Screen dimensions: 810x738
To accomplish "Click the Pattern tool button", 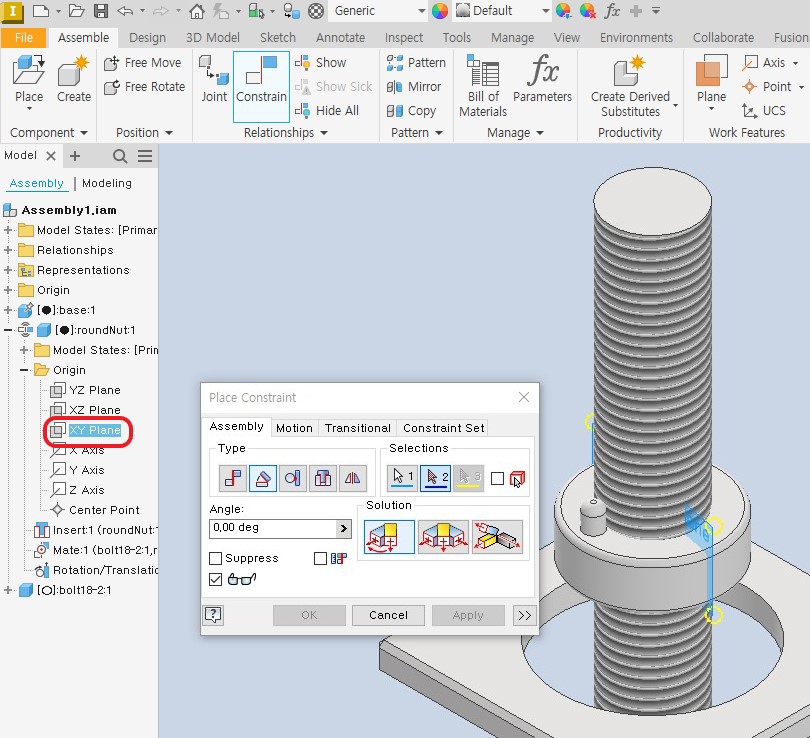I will 416,62.
